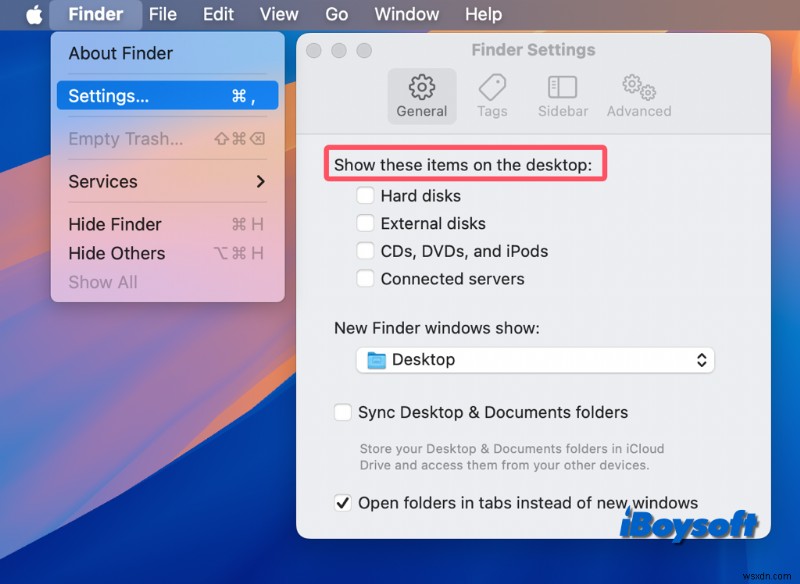Screen dimensions: 800x584
Task: Enable Connected servers checkbox
Action: [x=365, y=278]
